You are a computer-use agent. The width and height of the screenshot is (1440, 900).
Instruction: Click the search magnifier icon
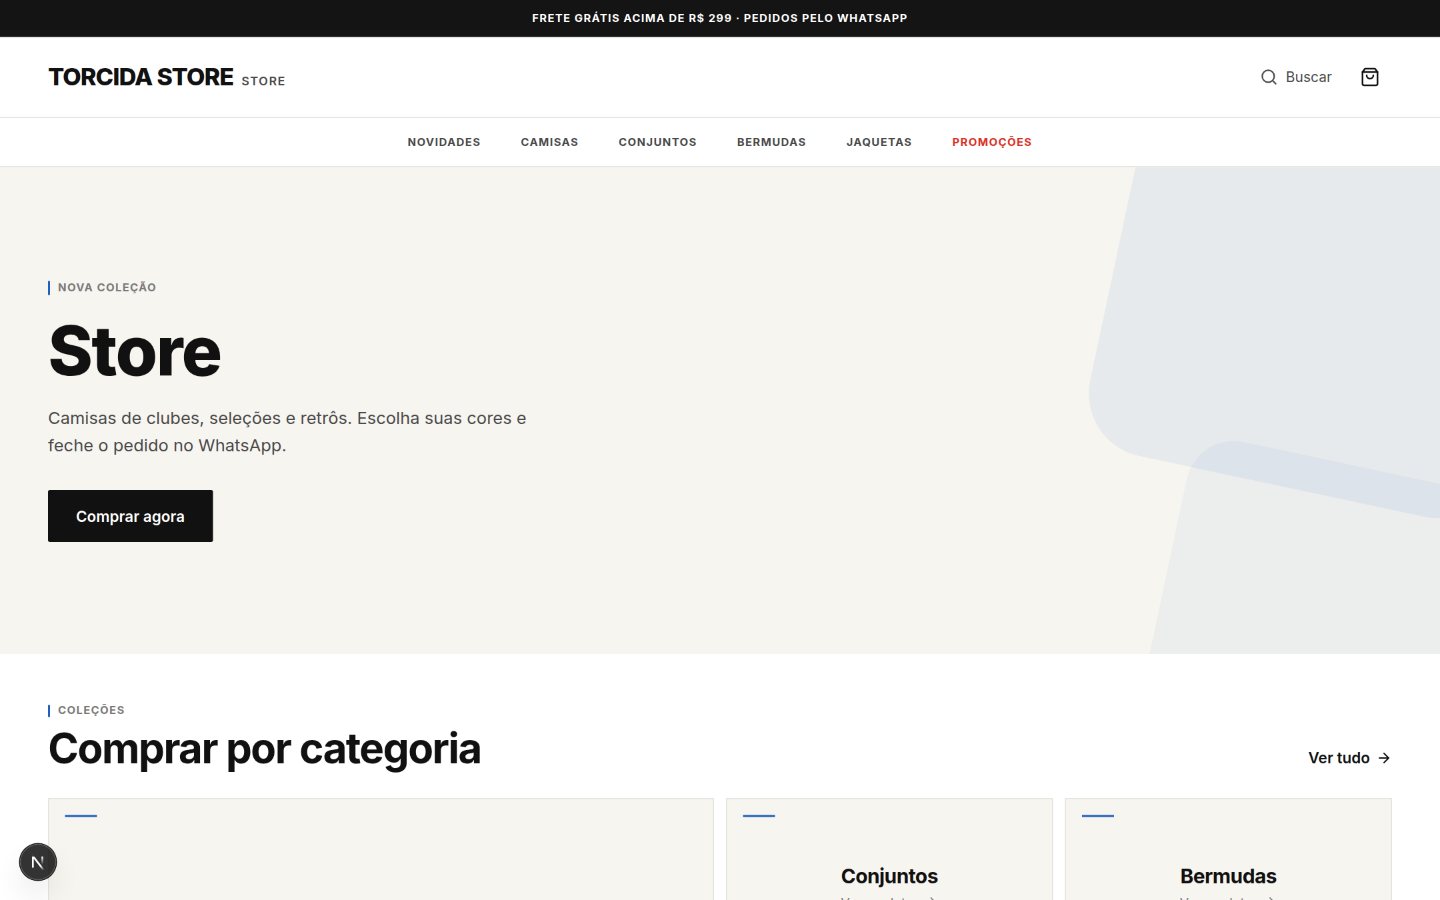point(1268,77)
